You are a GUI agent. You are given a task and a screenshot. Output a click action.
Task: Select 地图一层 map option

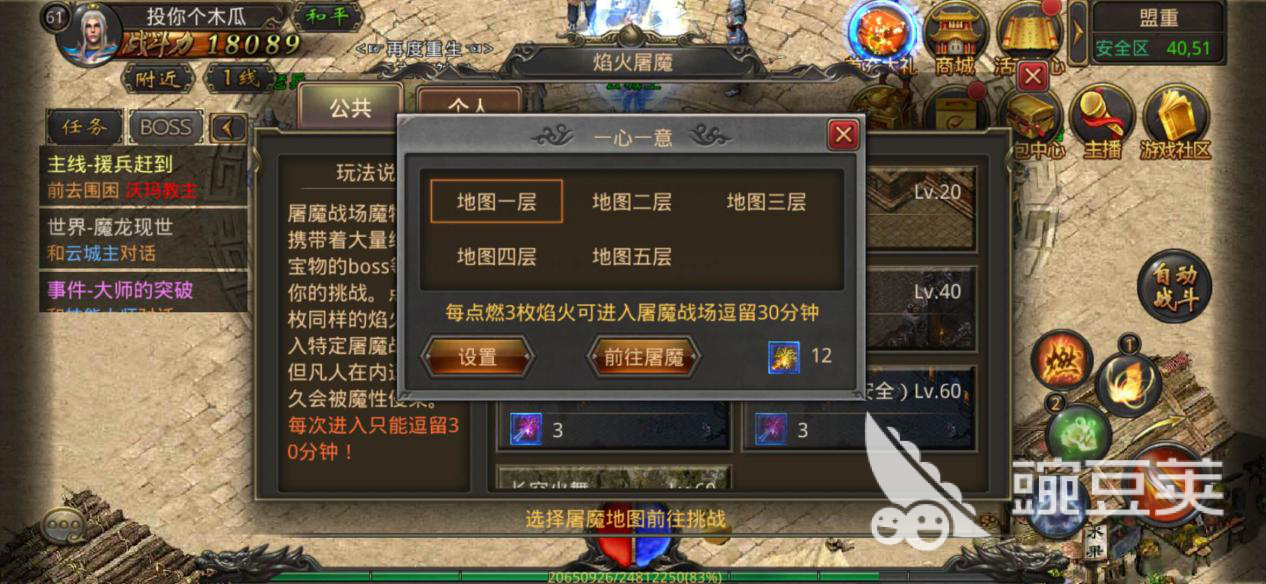click(x=497, y=201)
